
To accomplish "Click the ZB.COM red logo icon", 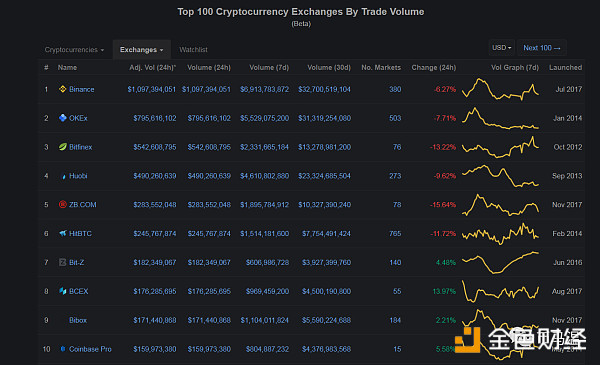I will point(63,205).
